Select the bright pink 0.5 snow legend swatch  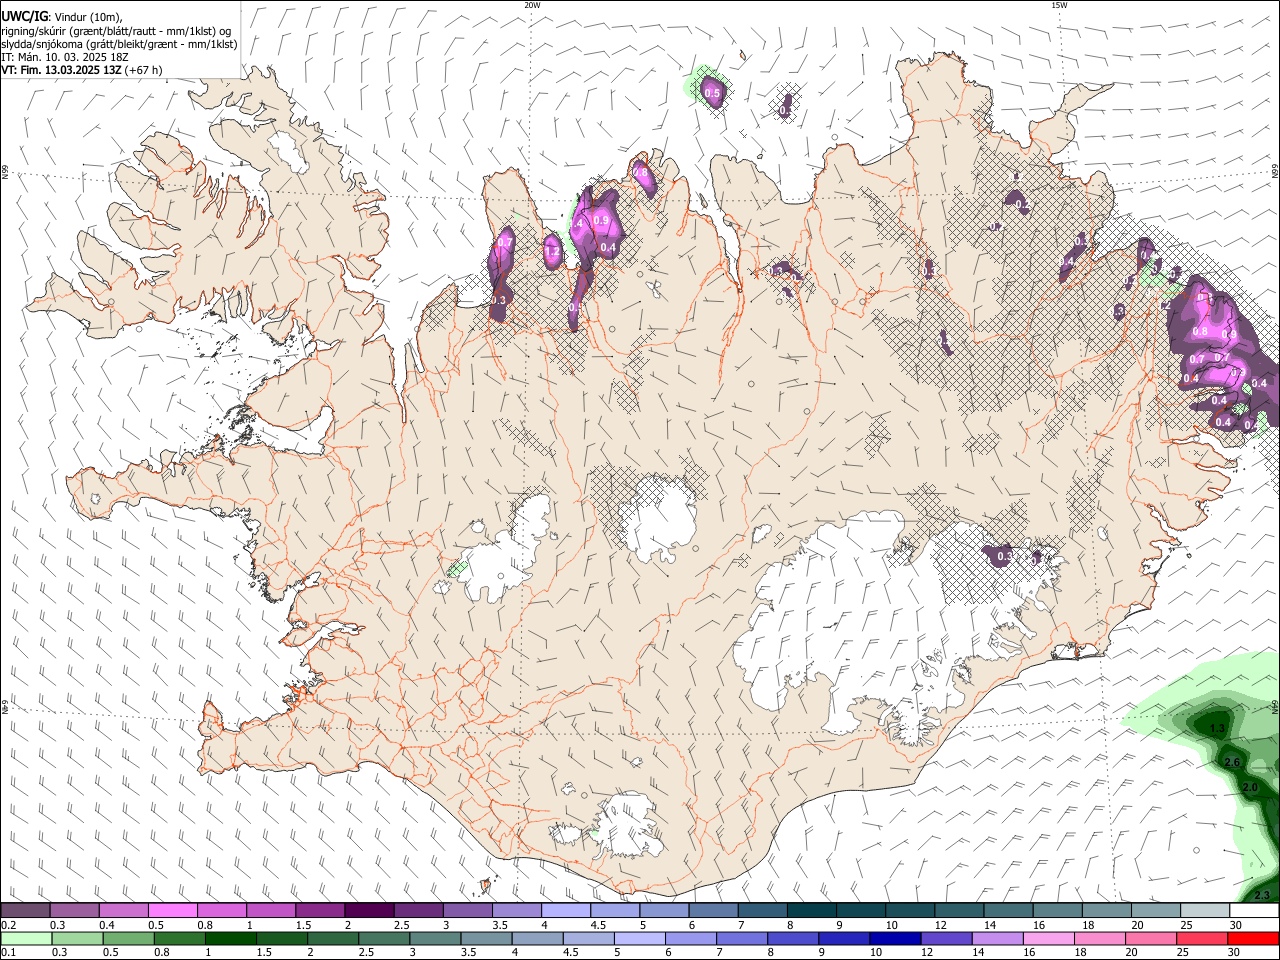tap(172, 911)
